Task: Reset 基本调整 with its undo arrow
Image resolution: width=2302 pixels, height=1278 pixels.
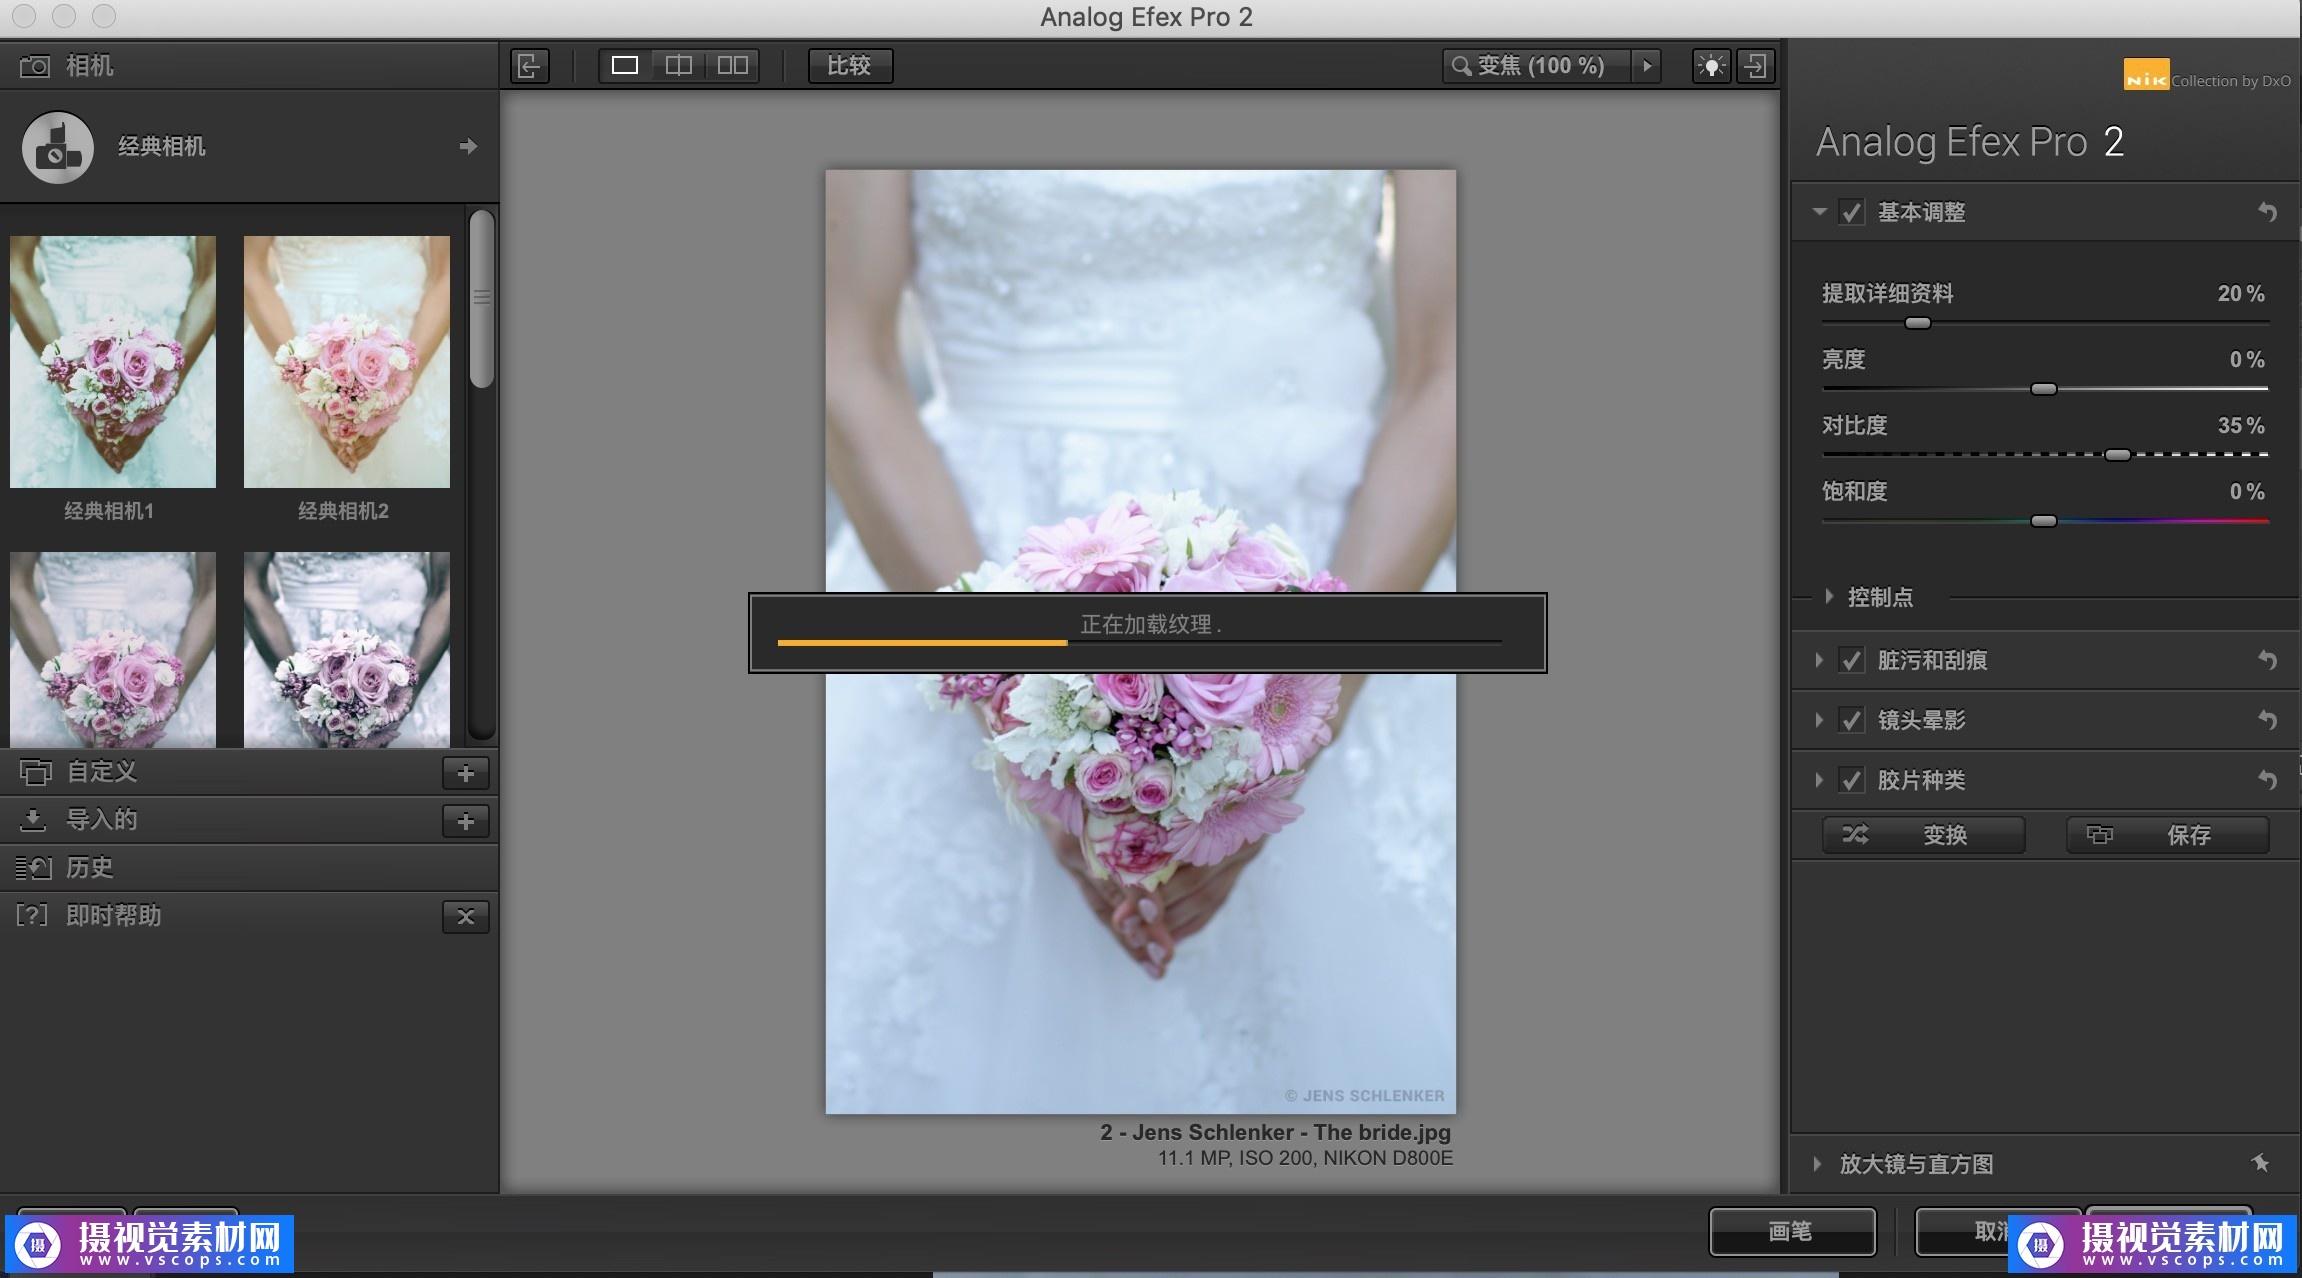Action: 2267,212
